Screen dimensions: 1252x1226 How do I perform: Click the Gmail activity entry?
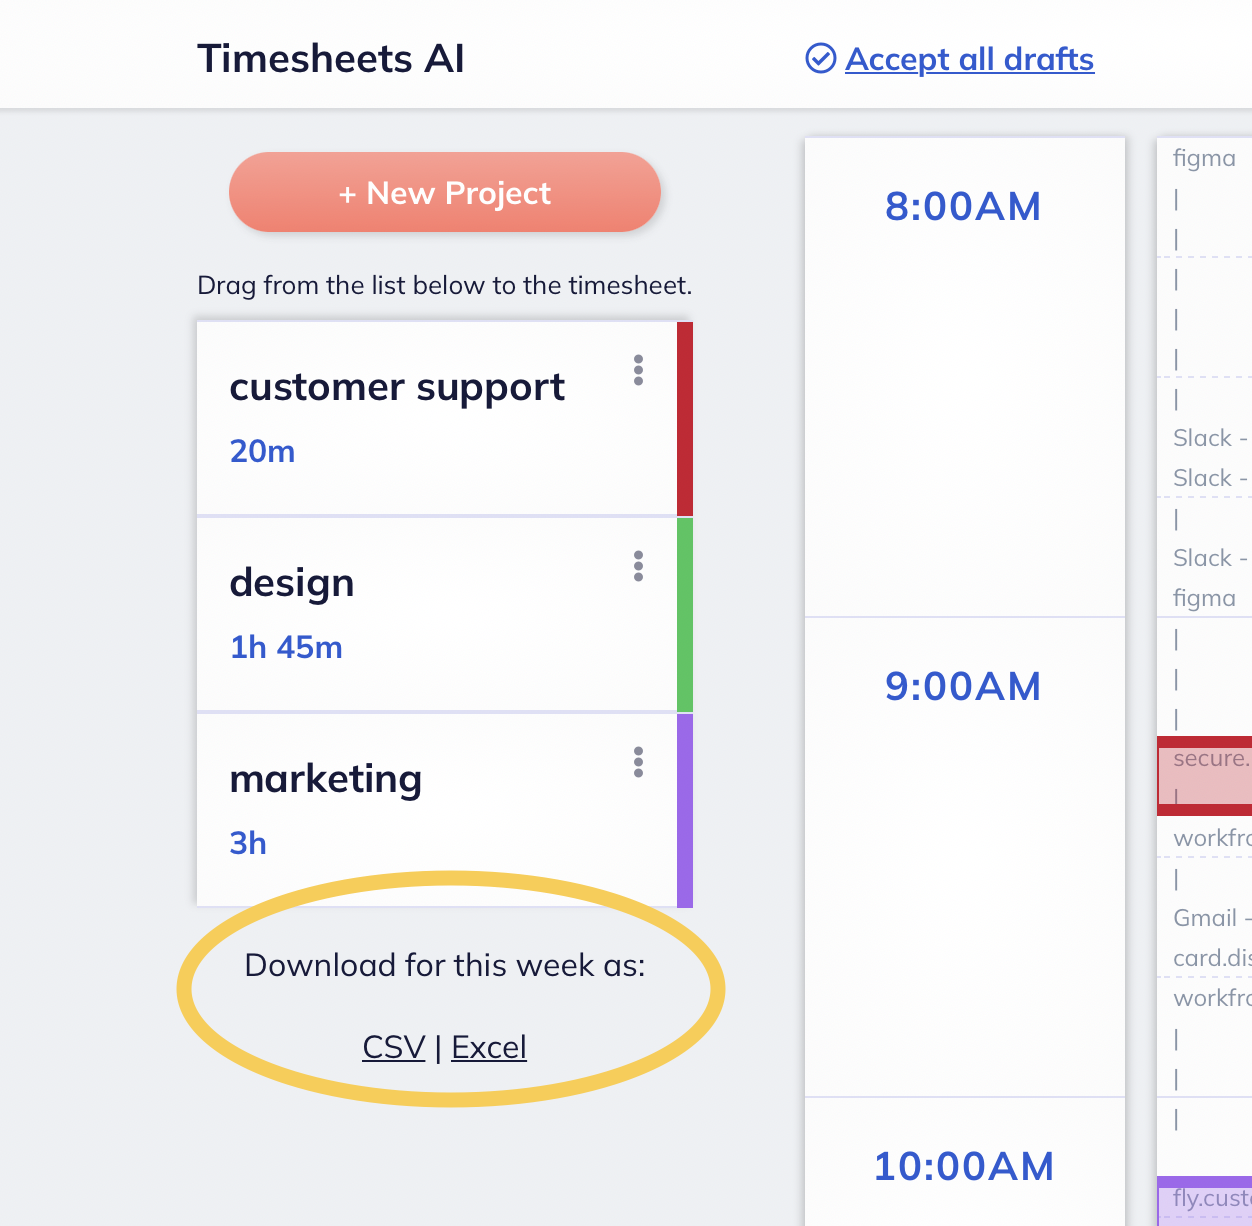(1210, 918)
